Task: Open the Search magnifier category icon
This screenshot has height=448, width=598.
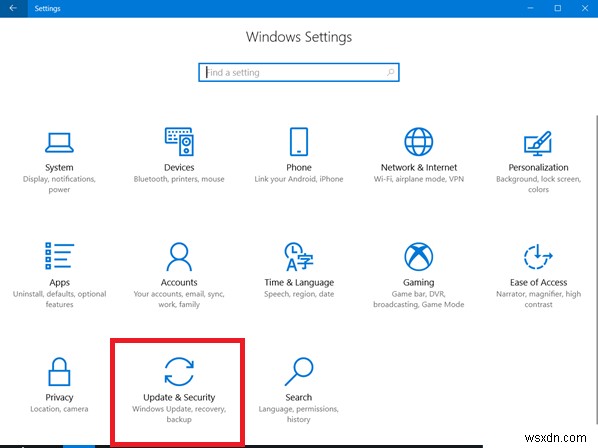Action: coord(299,371)
